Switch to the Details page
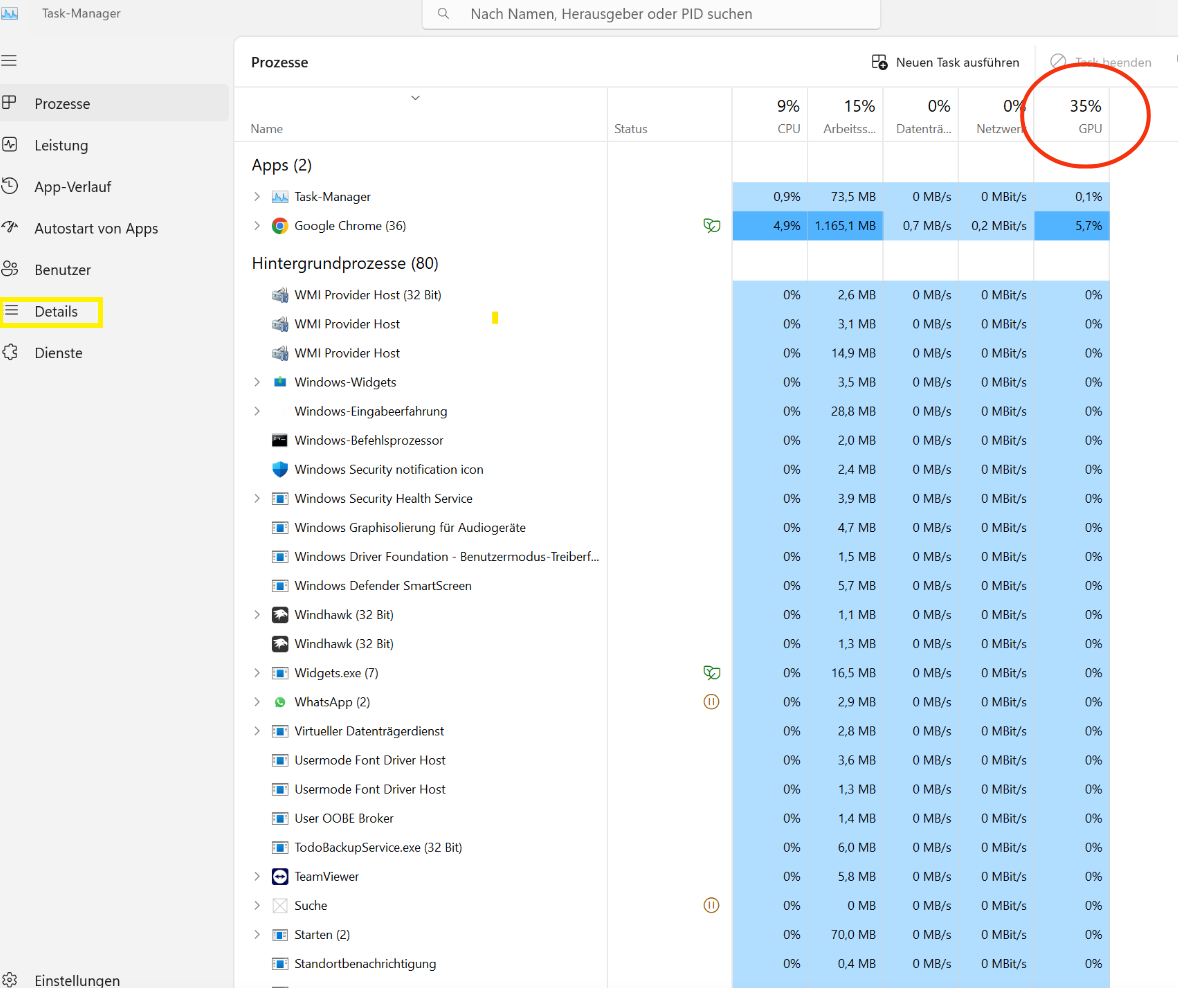This screenshot has height=988, width=1178. (x=114, y=311)
